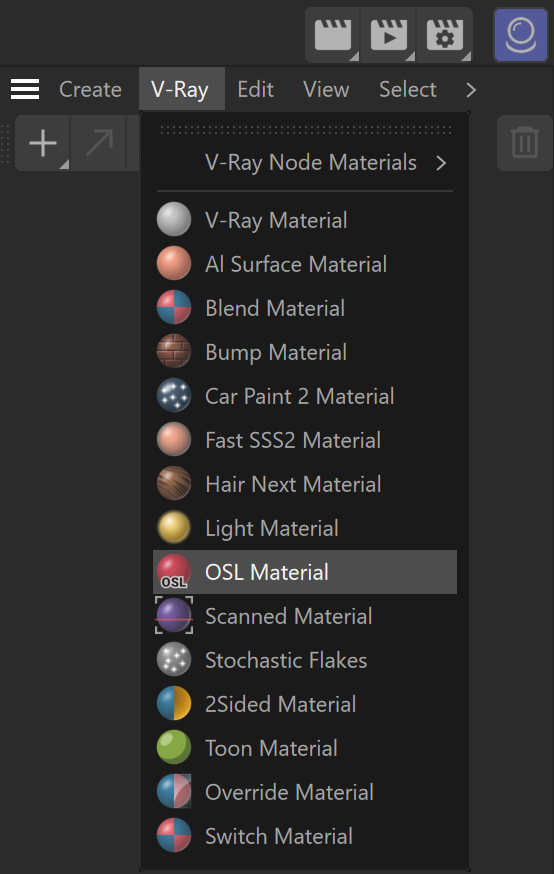Expand V-Ray Node Materials submenu

[x=305, y=163]
